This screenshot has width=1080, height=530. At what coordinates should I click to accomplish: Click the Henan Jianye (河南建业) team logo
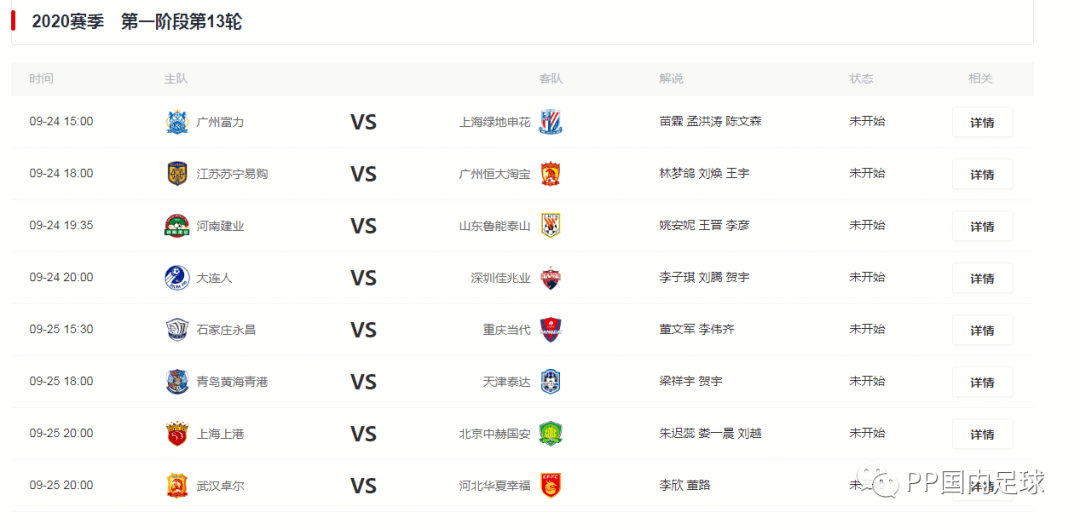pos(177,226)
